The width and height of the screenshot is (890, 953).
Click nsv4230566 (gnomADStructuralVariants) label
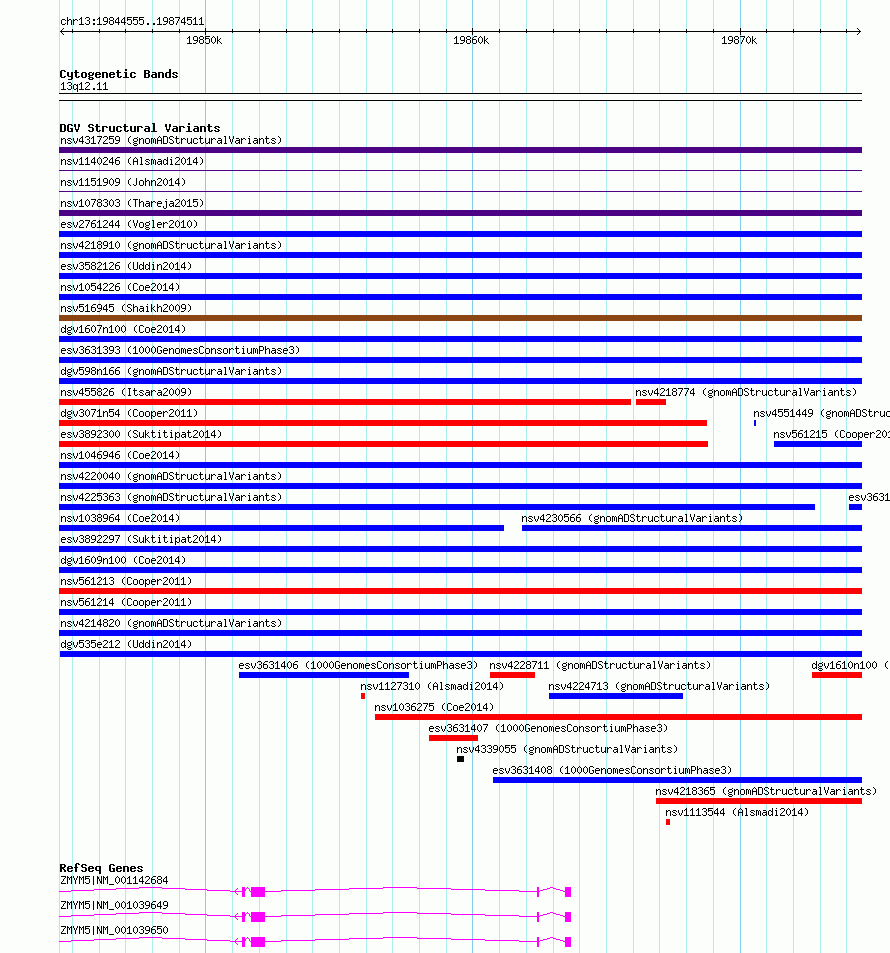click(632, 518)
